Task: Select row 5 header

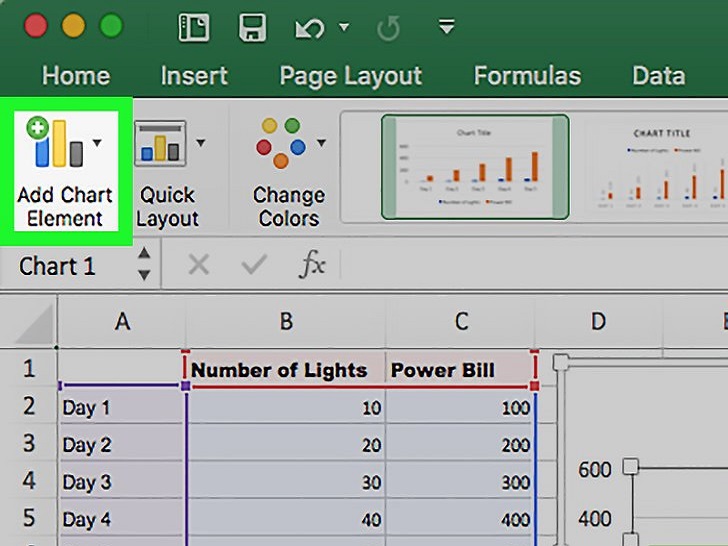Action: pyautogui.click(x=29, y=517)
